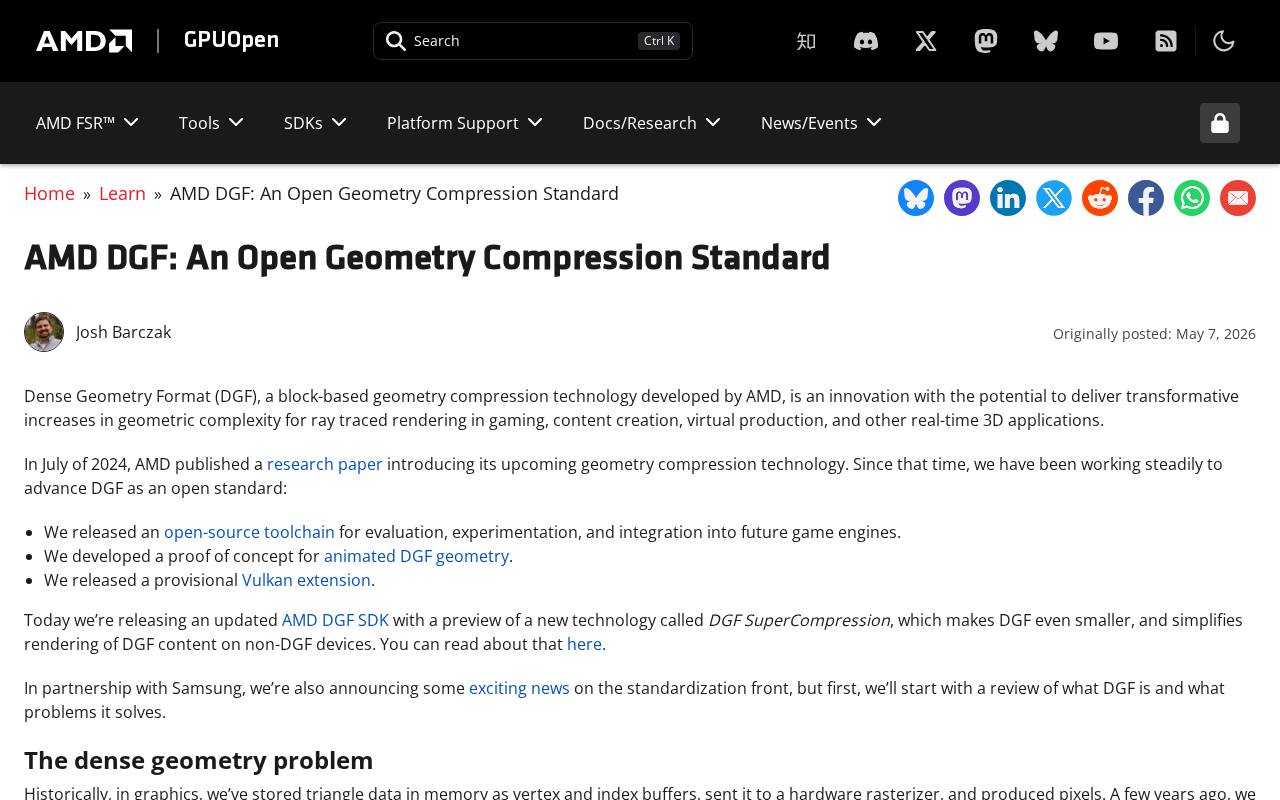Image resolution: width=1280 pixels, height=800 pixels.
Task: Expand the Docs/Research menu
Action: [652, 123]
